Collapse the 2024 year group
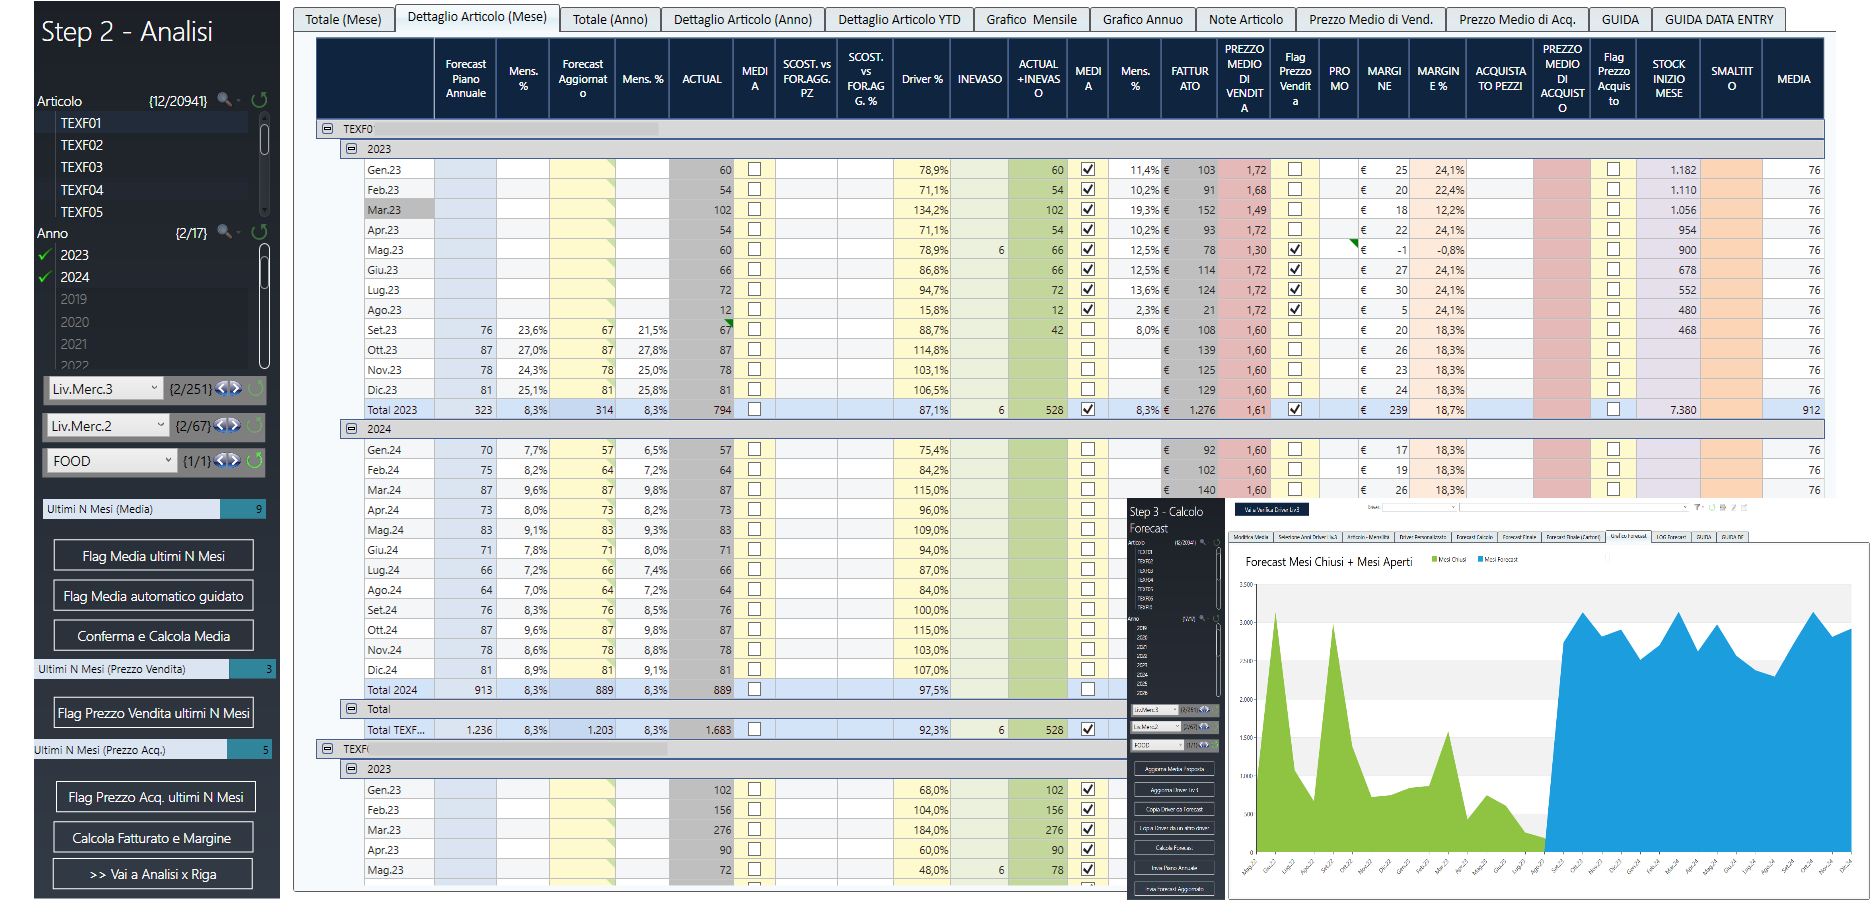Viewport: 1870px width, 900px height. [x=351, y=429]
